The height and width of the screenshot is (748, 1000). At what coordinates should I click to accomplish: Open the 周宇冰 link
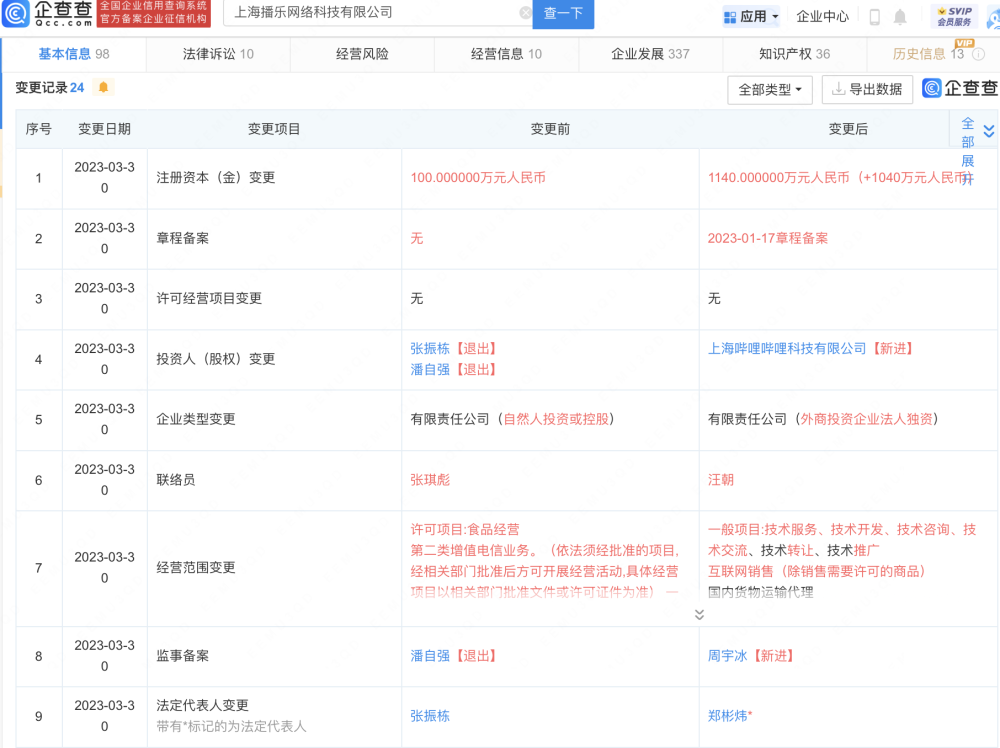(727, 656)
